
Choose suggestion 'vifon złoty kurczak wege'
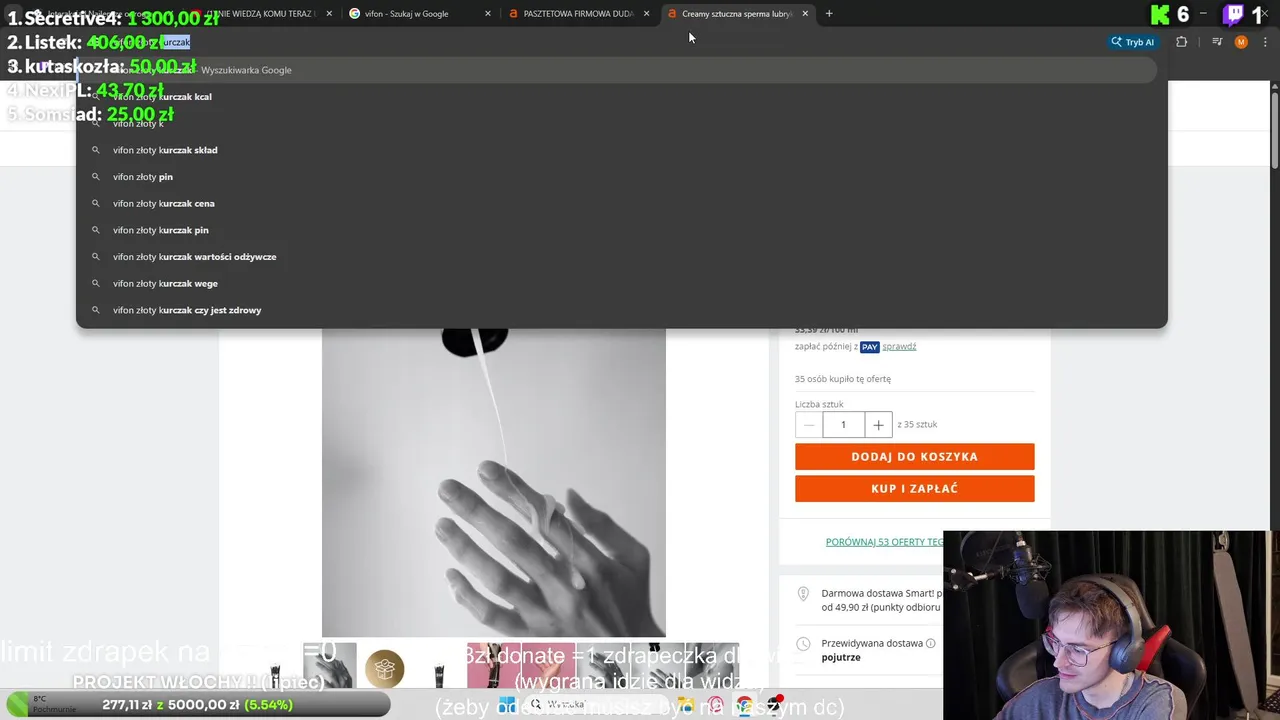click(x=622, y=283)
